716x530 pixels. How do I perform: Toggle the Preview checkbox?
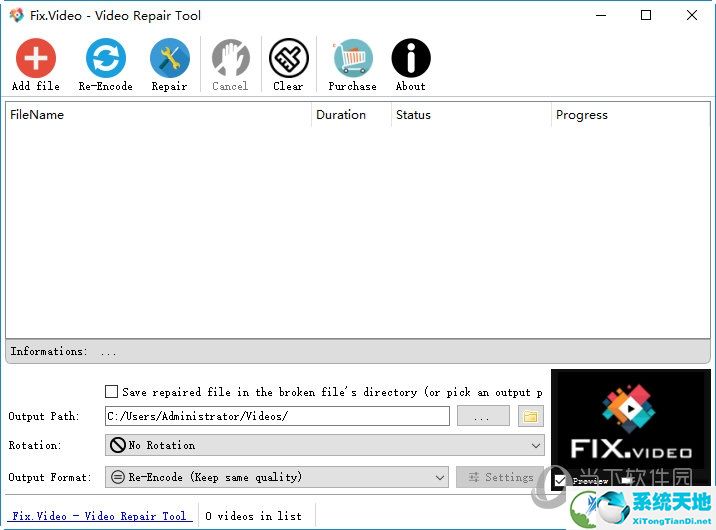(560, 481)
